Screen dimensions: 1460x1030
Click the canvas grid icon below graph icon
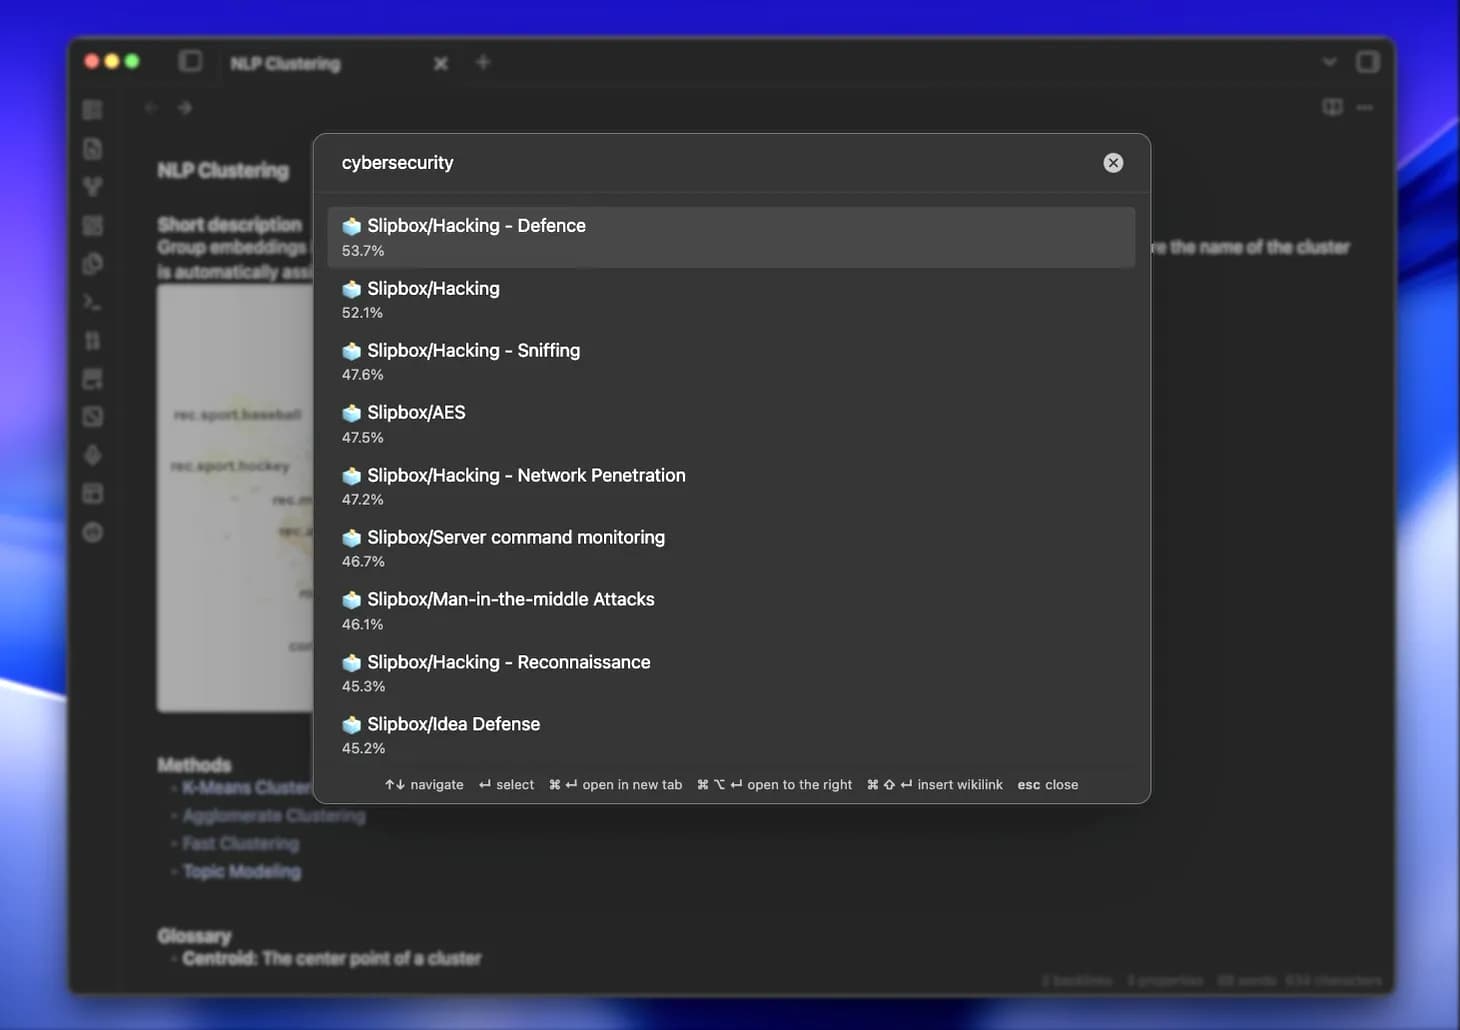click(92, 226)
